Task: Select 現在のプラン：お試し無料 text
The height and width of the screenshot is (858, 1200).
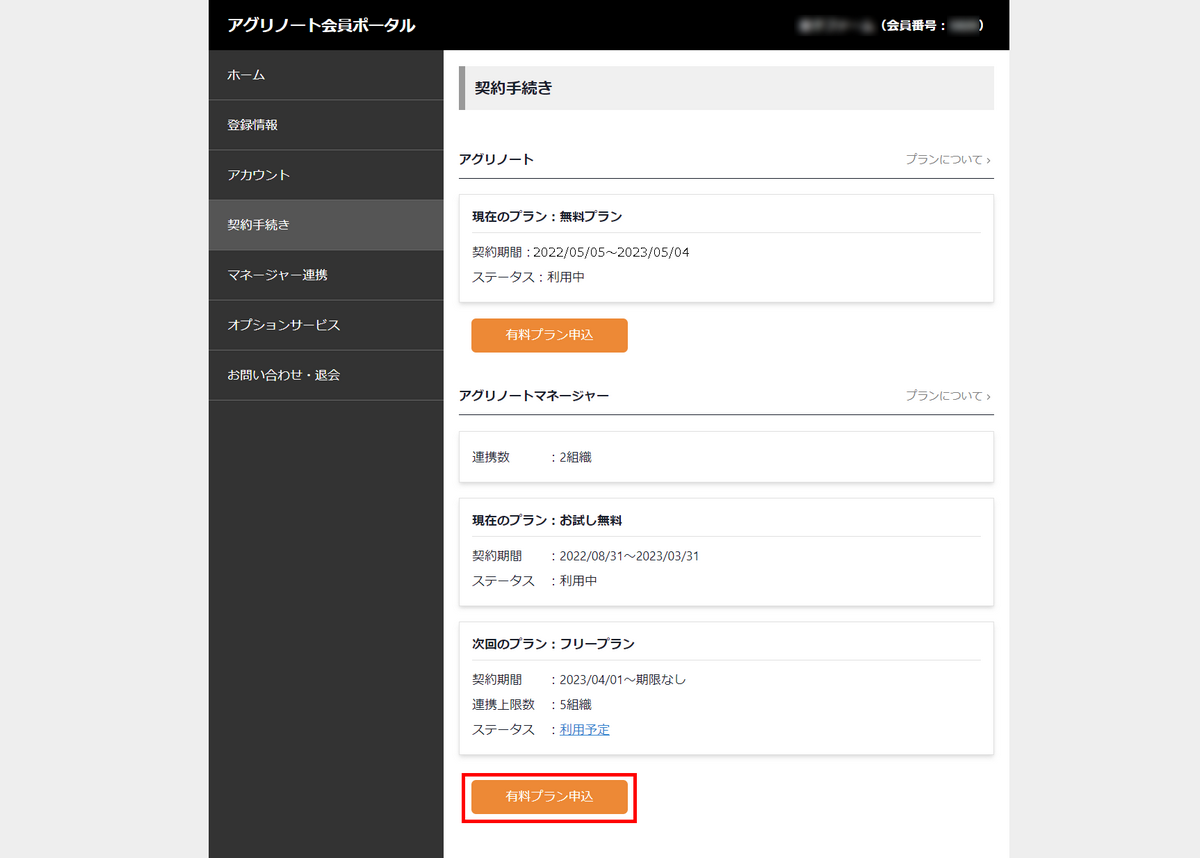Action: pos(547,520)
